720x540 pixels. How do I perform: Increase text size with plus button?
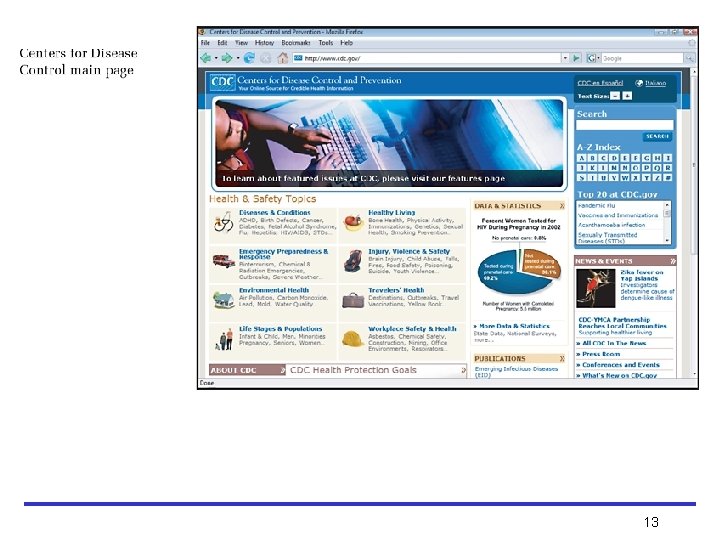click(628, 96)
